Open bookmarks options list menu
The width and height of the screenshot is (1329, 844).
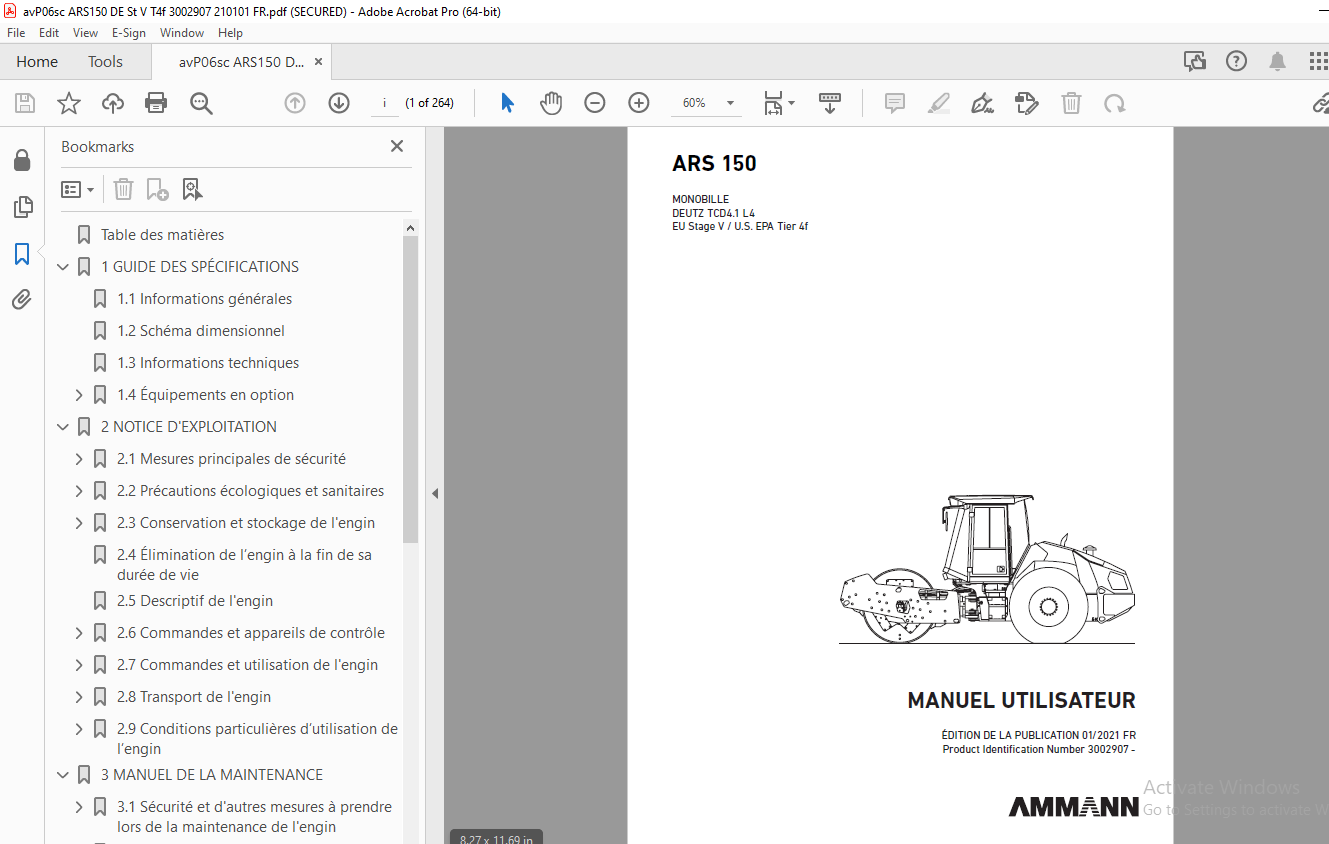(77, 189)
